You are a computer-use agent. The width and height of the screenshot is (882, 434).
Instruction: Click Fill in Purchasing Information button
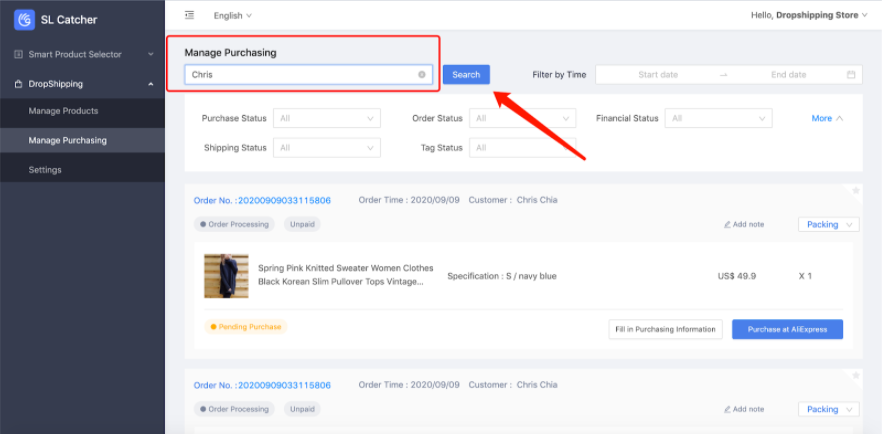665,329
